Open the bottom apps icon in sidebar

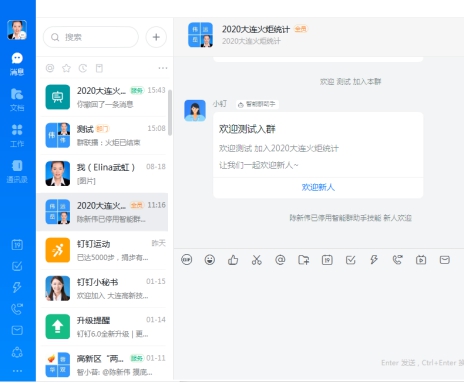point(17,352)
